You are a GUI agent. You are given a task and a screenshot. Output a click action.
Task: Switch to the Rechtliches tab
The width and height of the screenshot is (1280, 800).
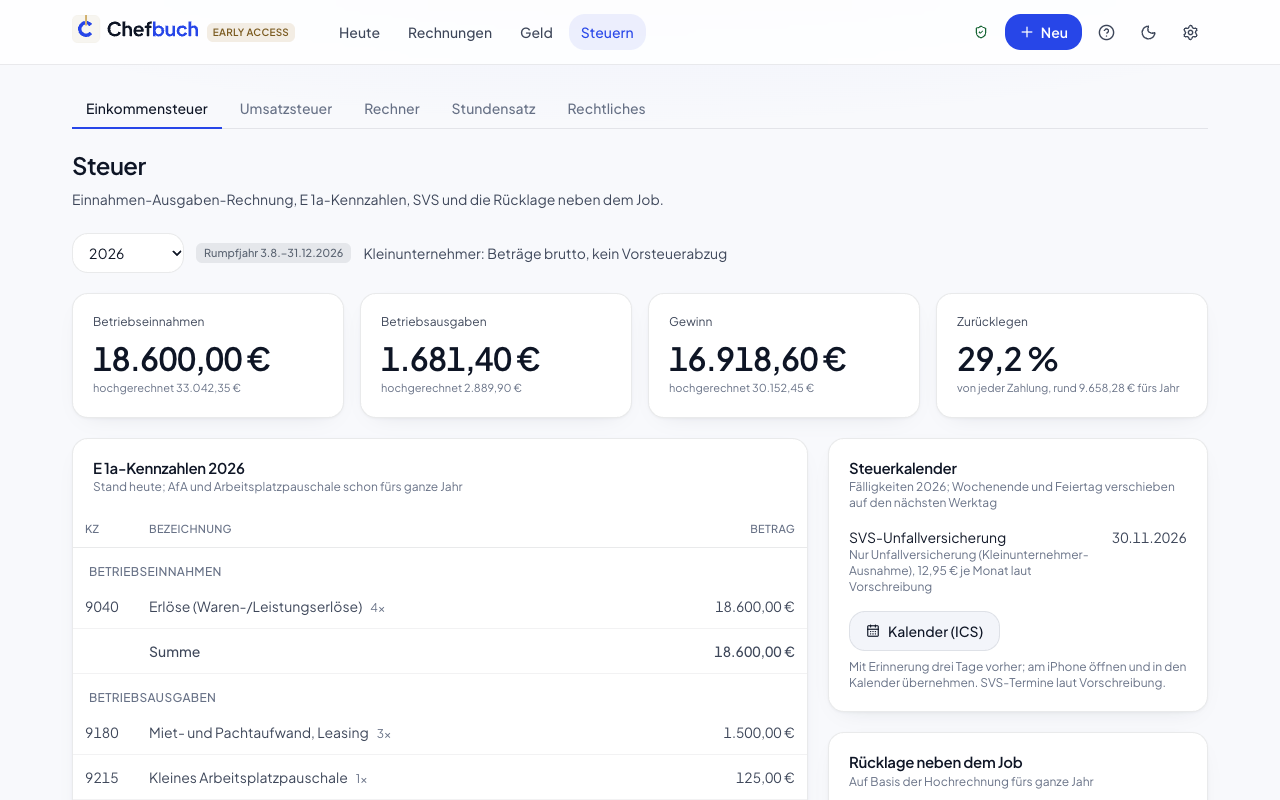point(606,109)
